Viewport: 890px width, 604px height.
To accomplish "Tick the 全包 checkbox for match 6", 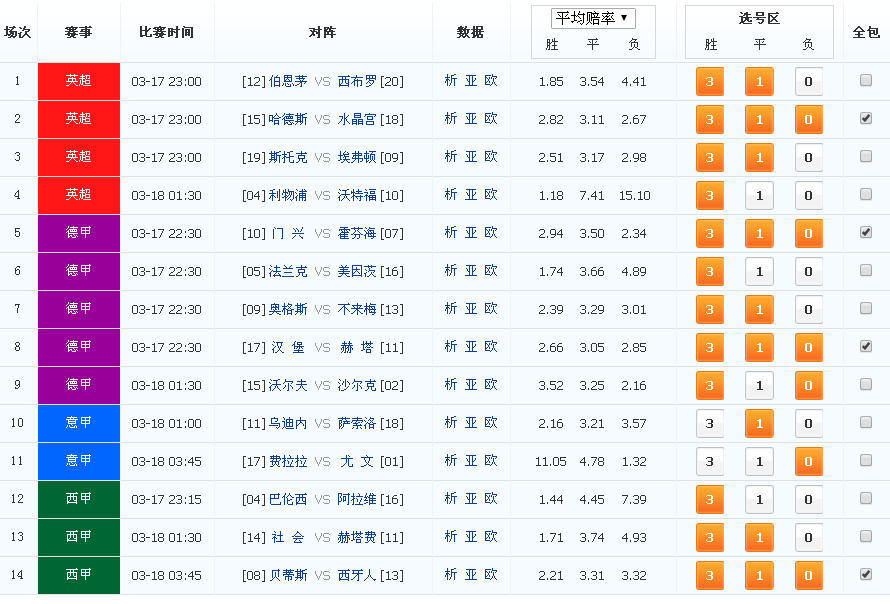I will click(x=866, y=270).
